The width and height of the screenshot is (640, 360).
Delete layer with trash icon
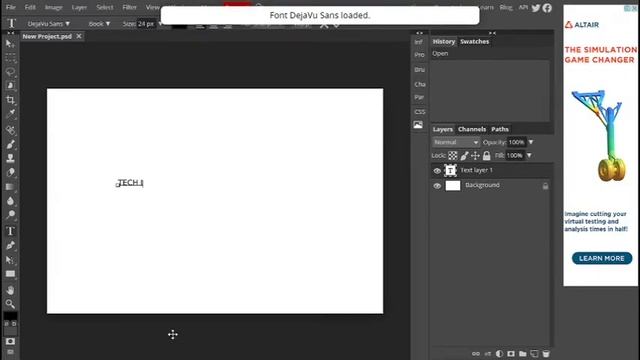coord(546,354)
